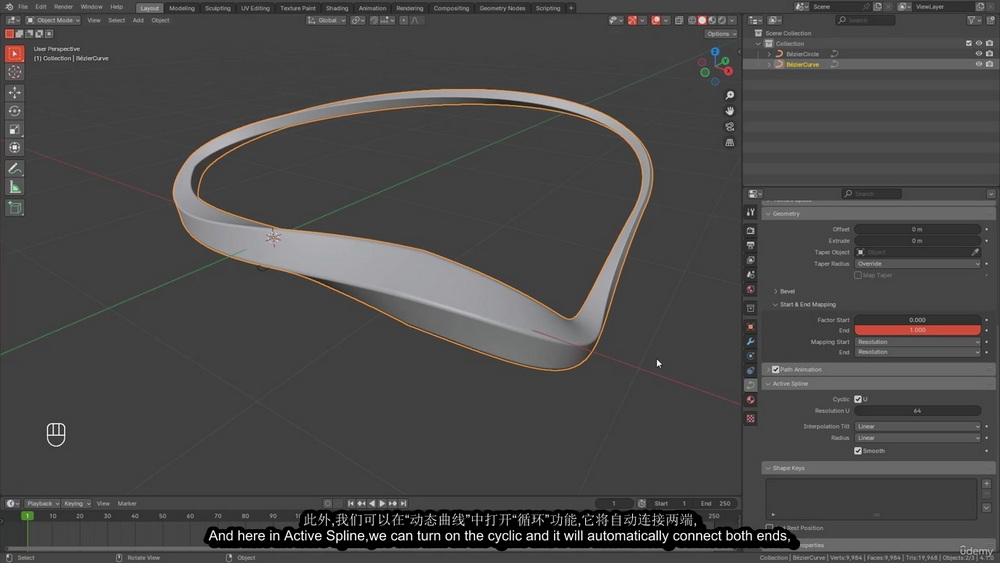Open the Keying menu in timeline
This screenshot has height=563, width=1000.
click(x=77, y=504)
